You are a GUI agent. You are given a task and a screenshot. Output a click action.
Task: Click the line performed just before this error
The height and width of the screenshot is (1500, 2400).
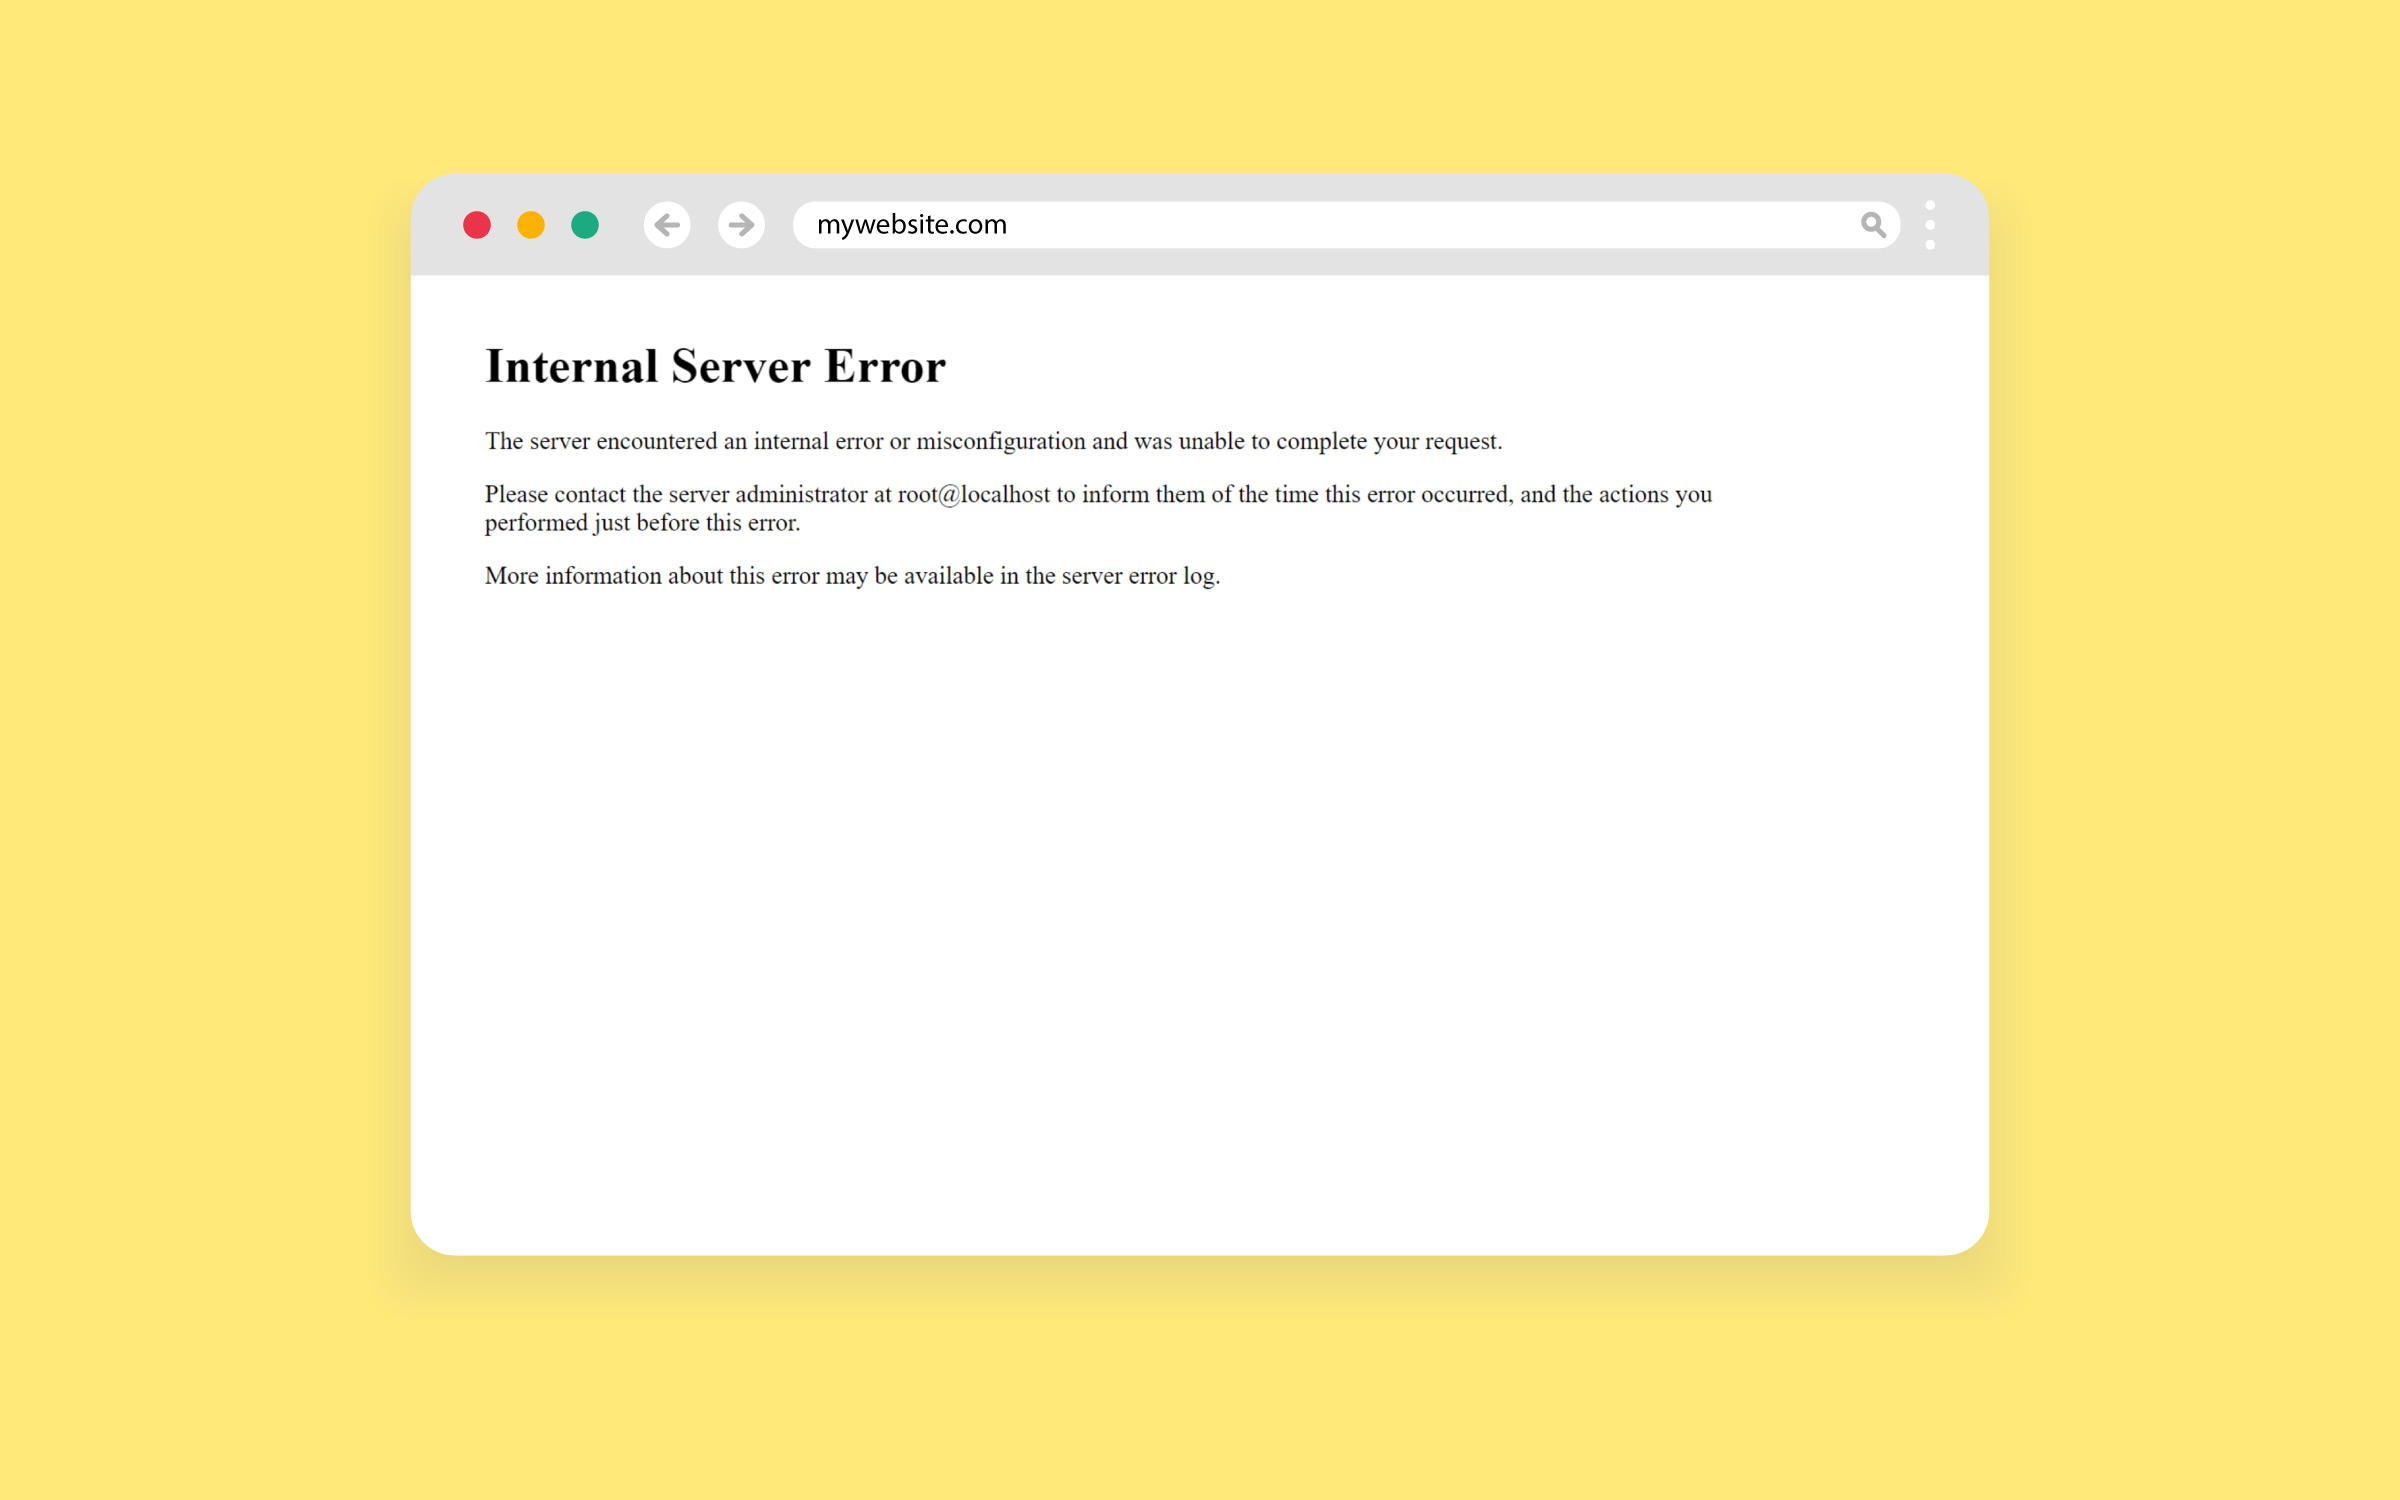[642, 523]
